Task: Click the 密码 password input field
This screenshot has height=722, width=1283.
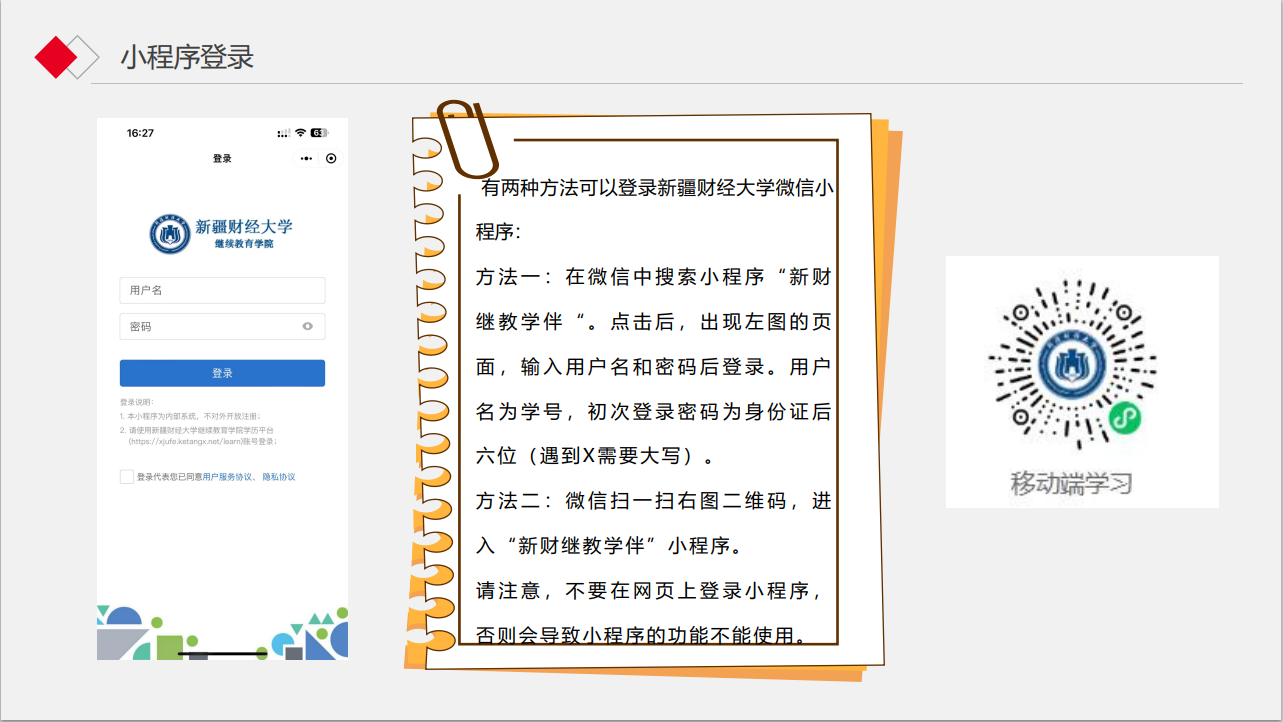Action: (x=222, y=326)
